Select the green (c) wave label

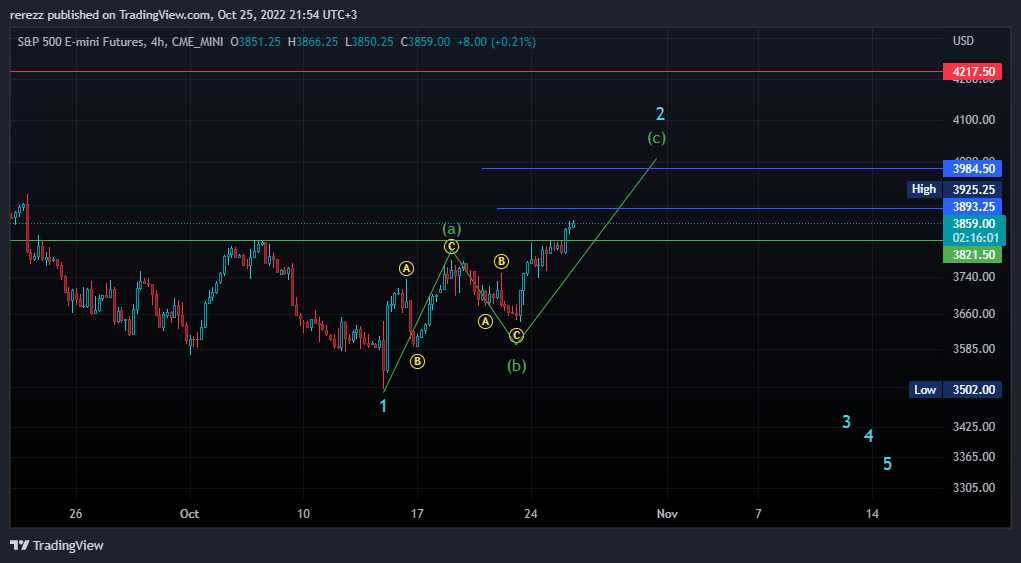coord(656,138)
